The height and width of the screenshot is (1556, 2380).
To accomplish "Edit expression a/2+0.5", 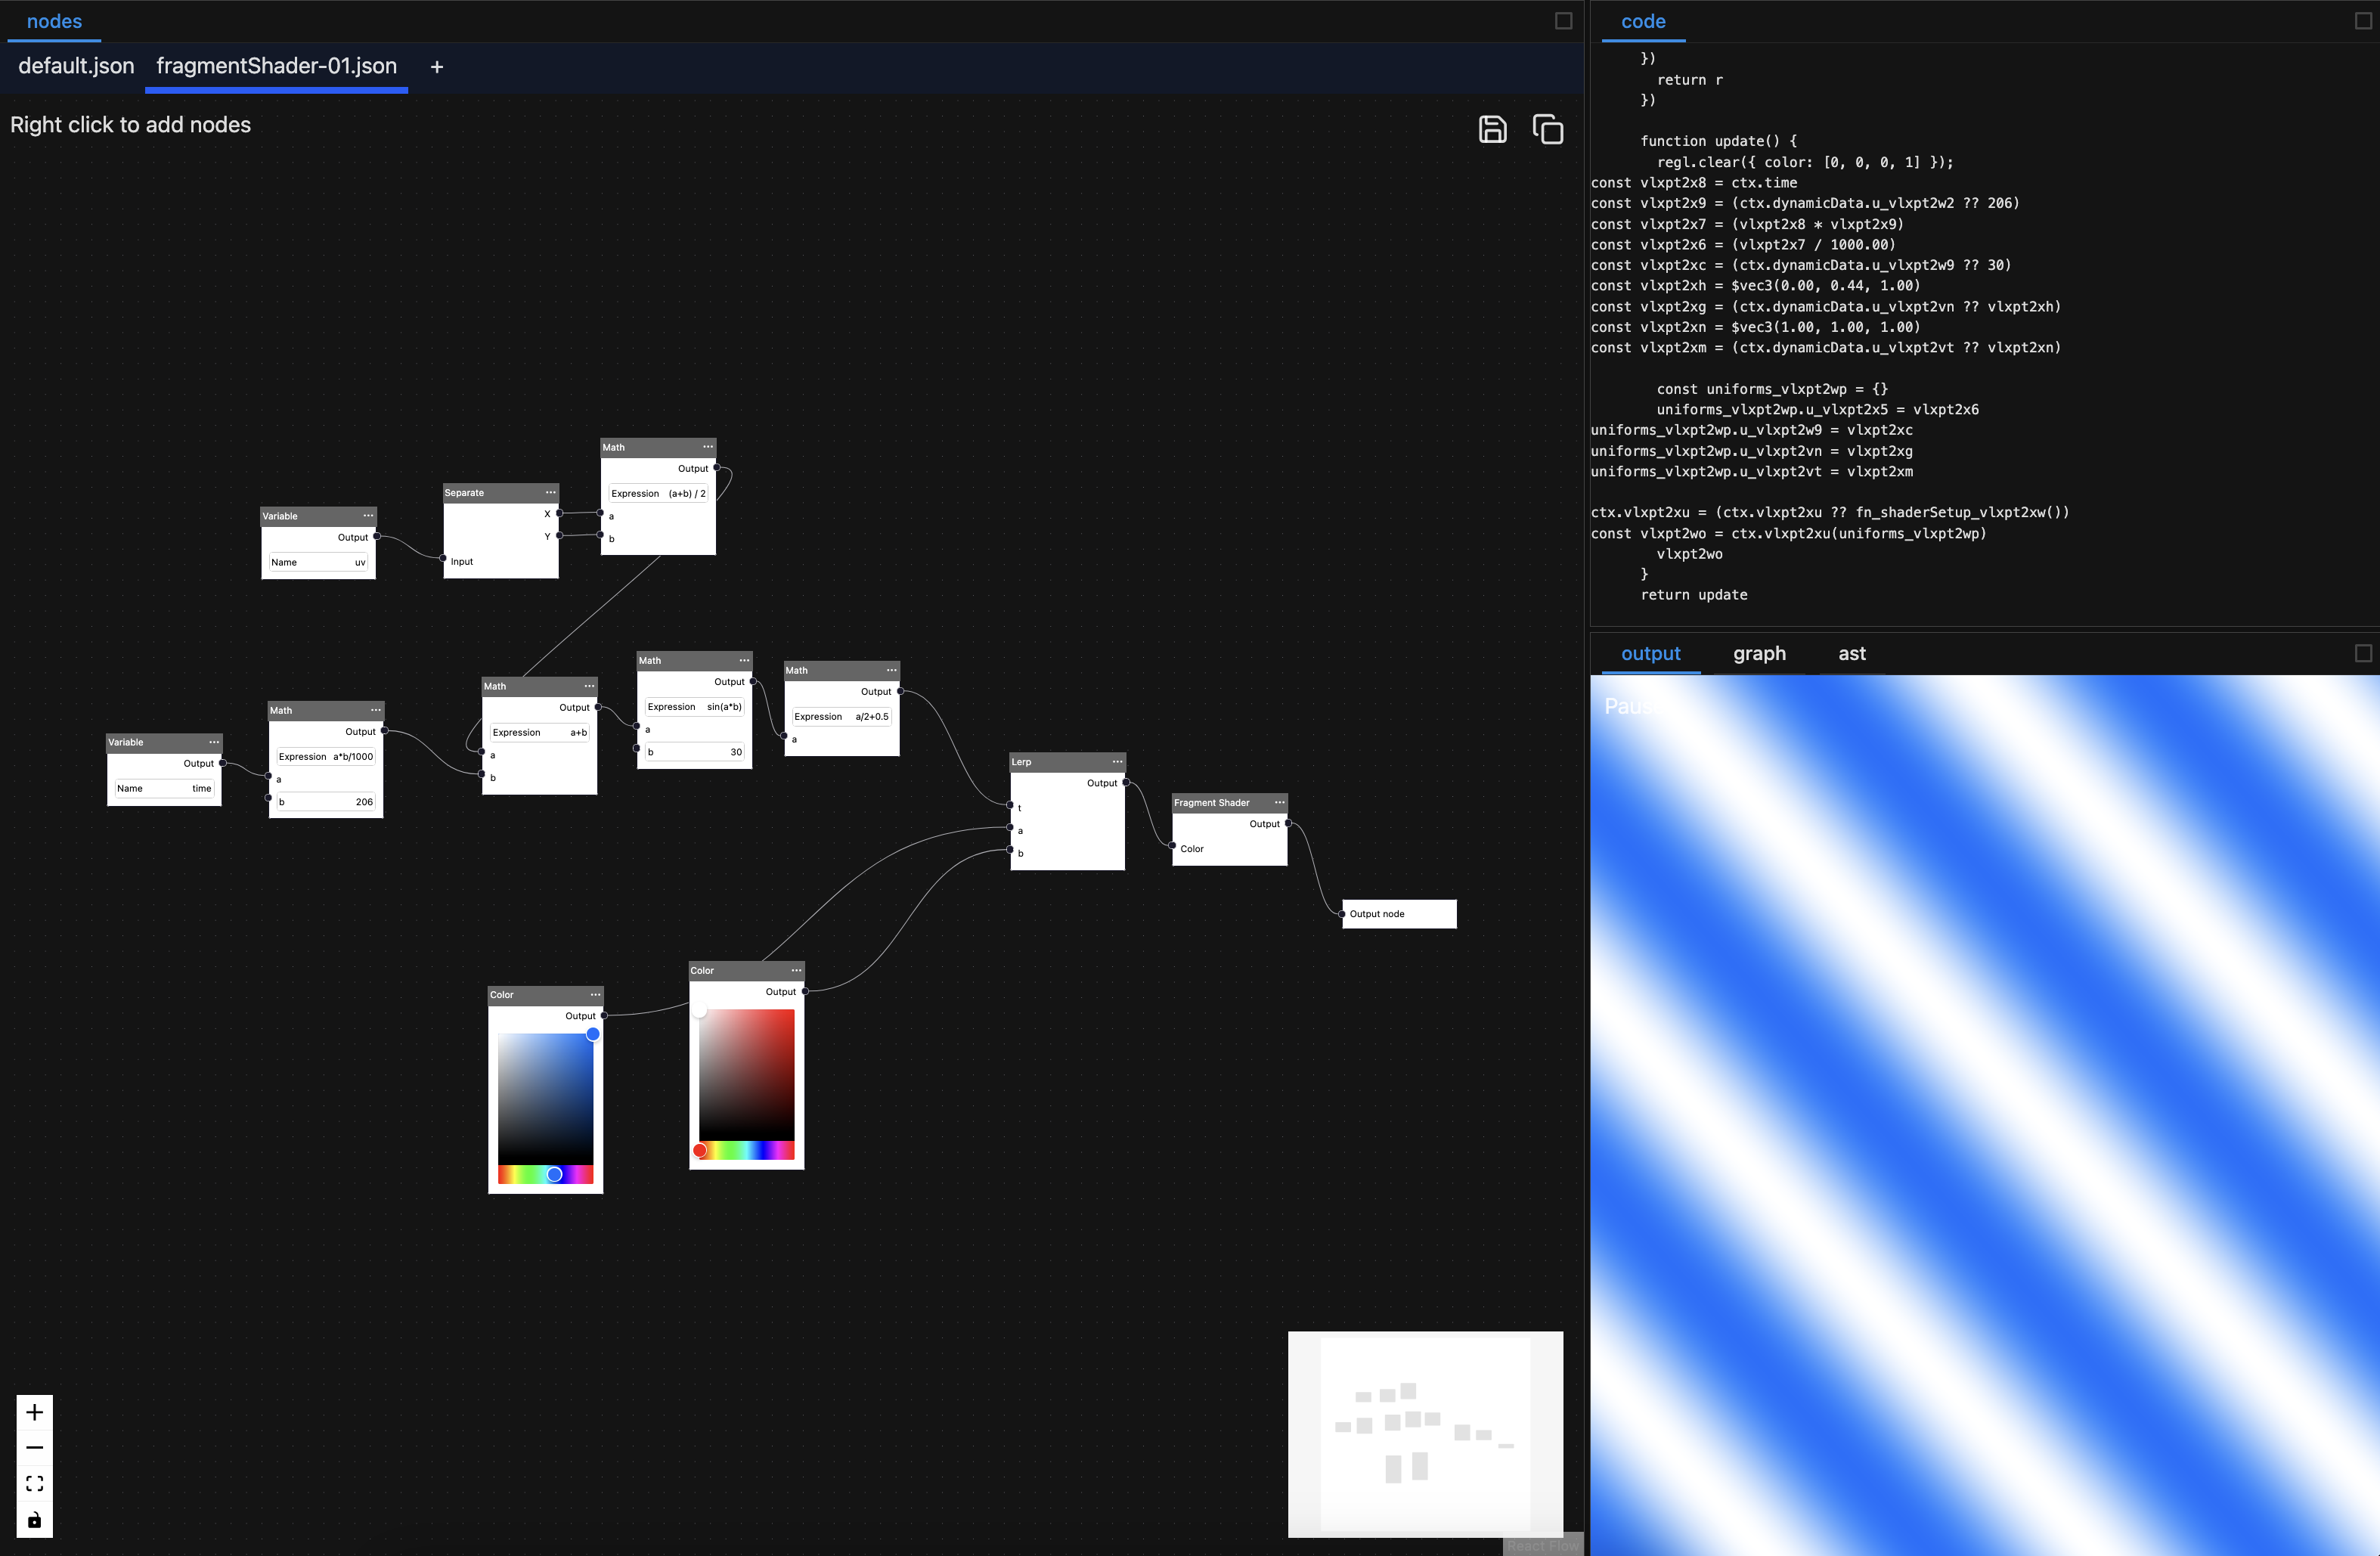I will click(841, 716).
